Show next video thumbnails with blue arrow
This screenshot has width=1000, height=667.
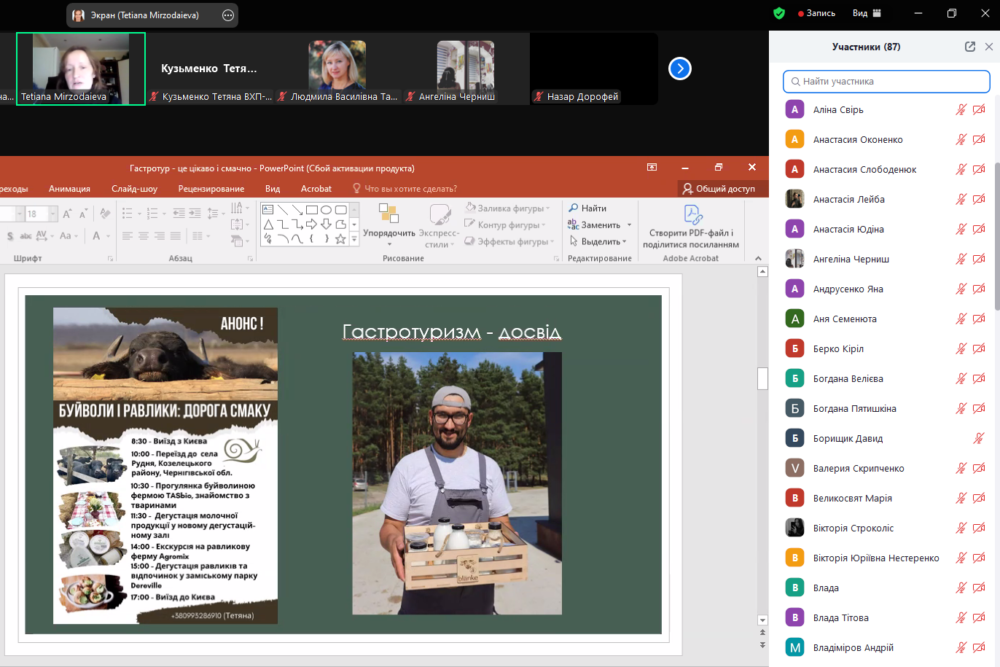tap(680, 68)
